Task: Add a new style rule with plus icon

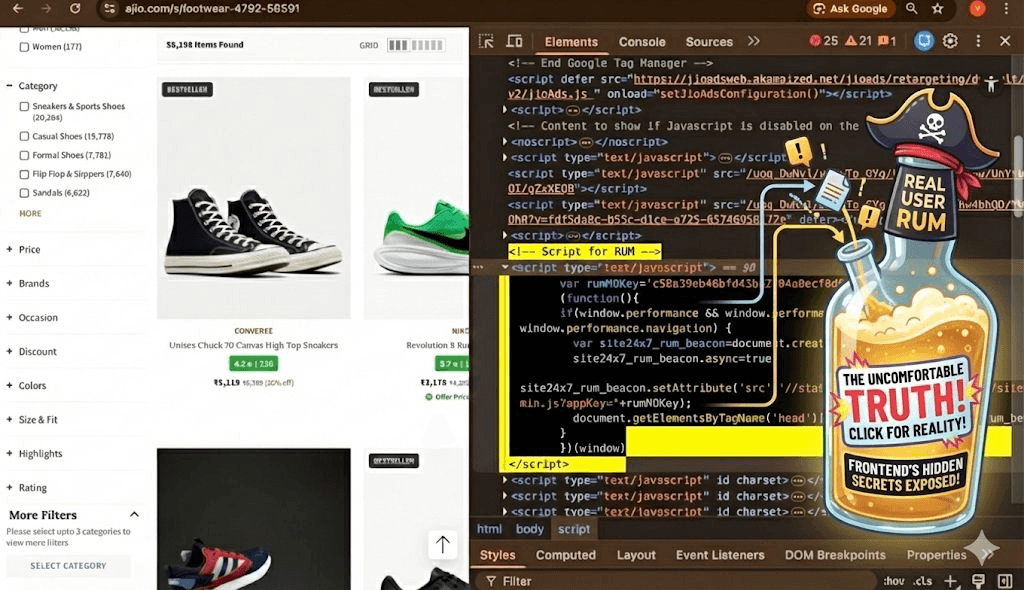Action: pos(948,580)
